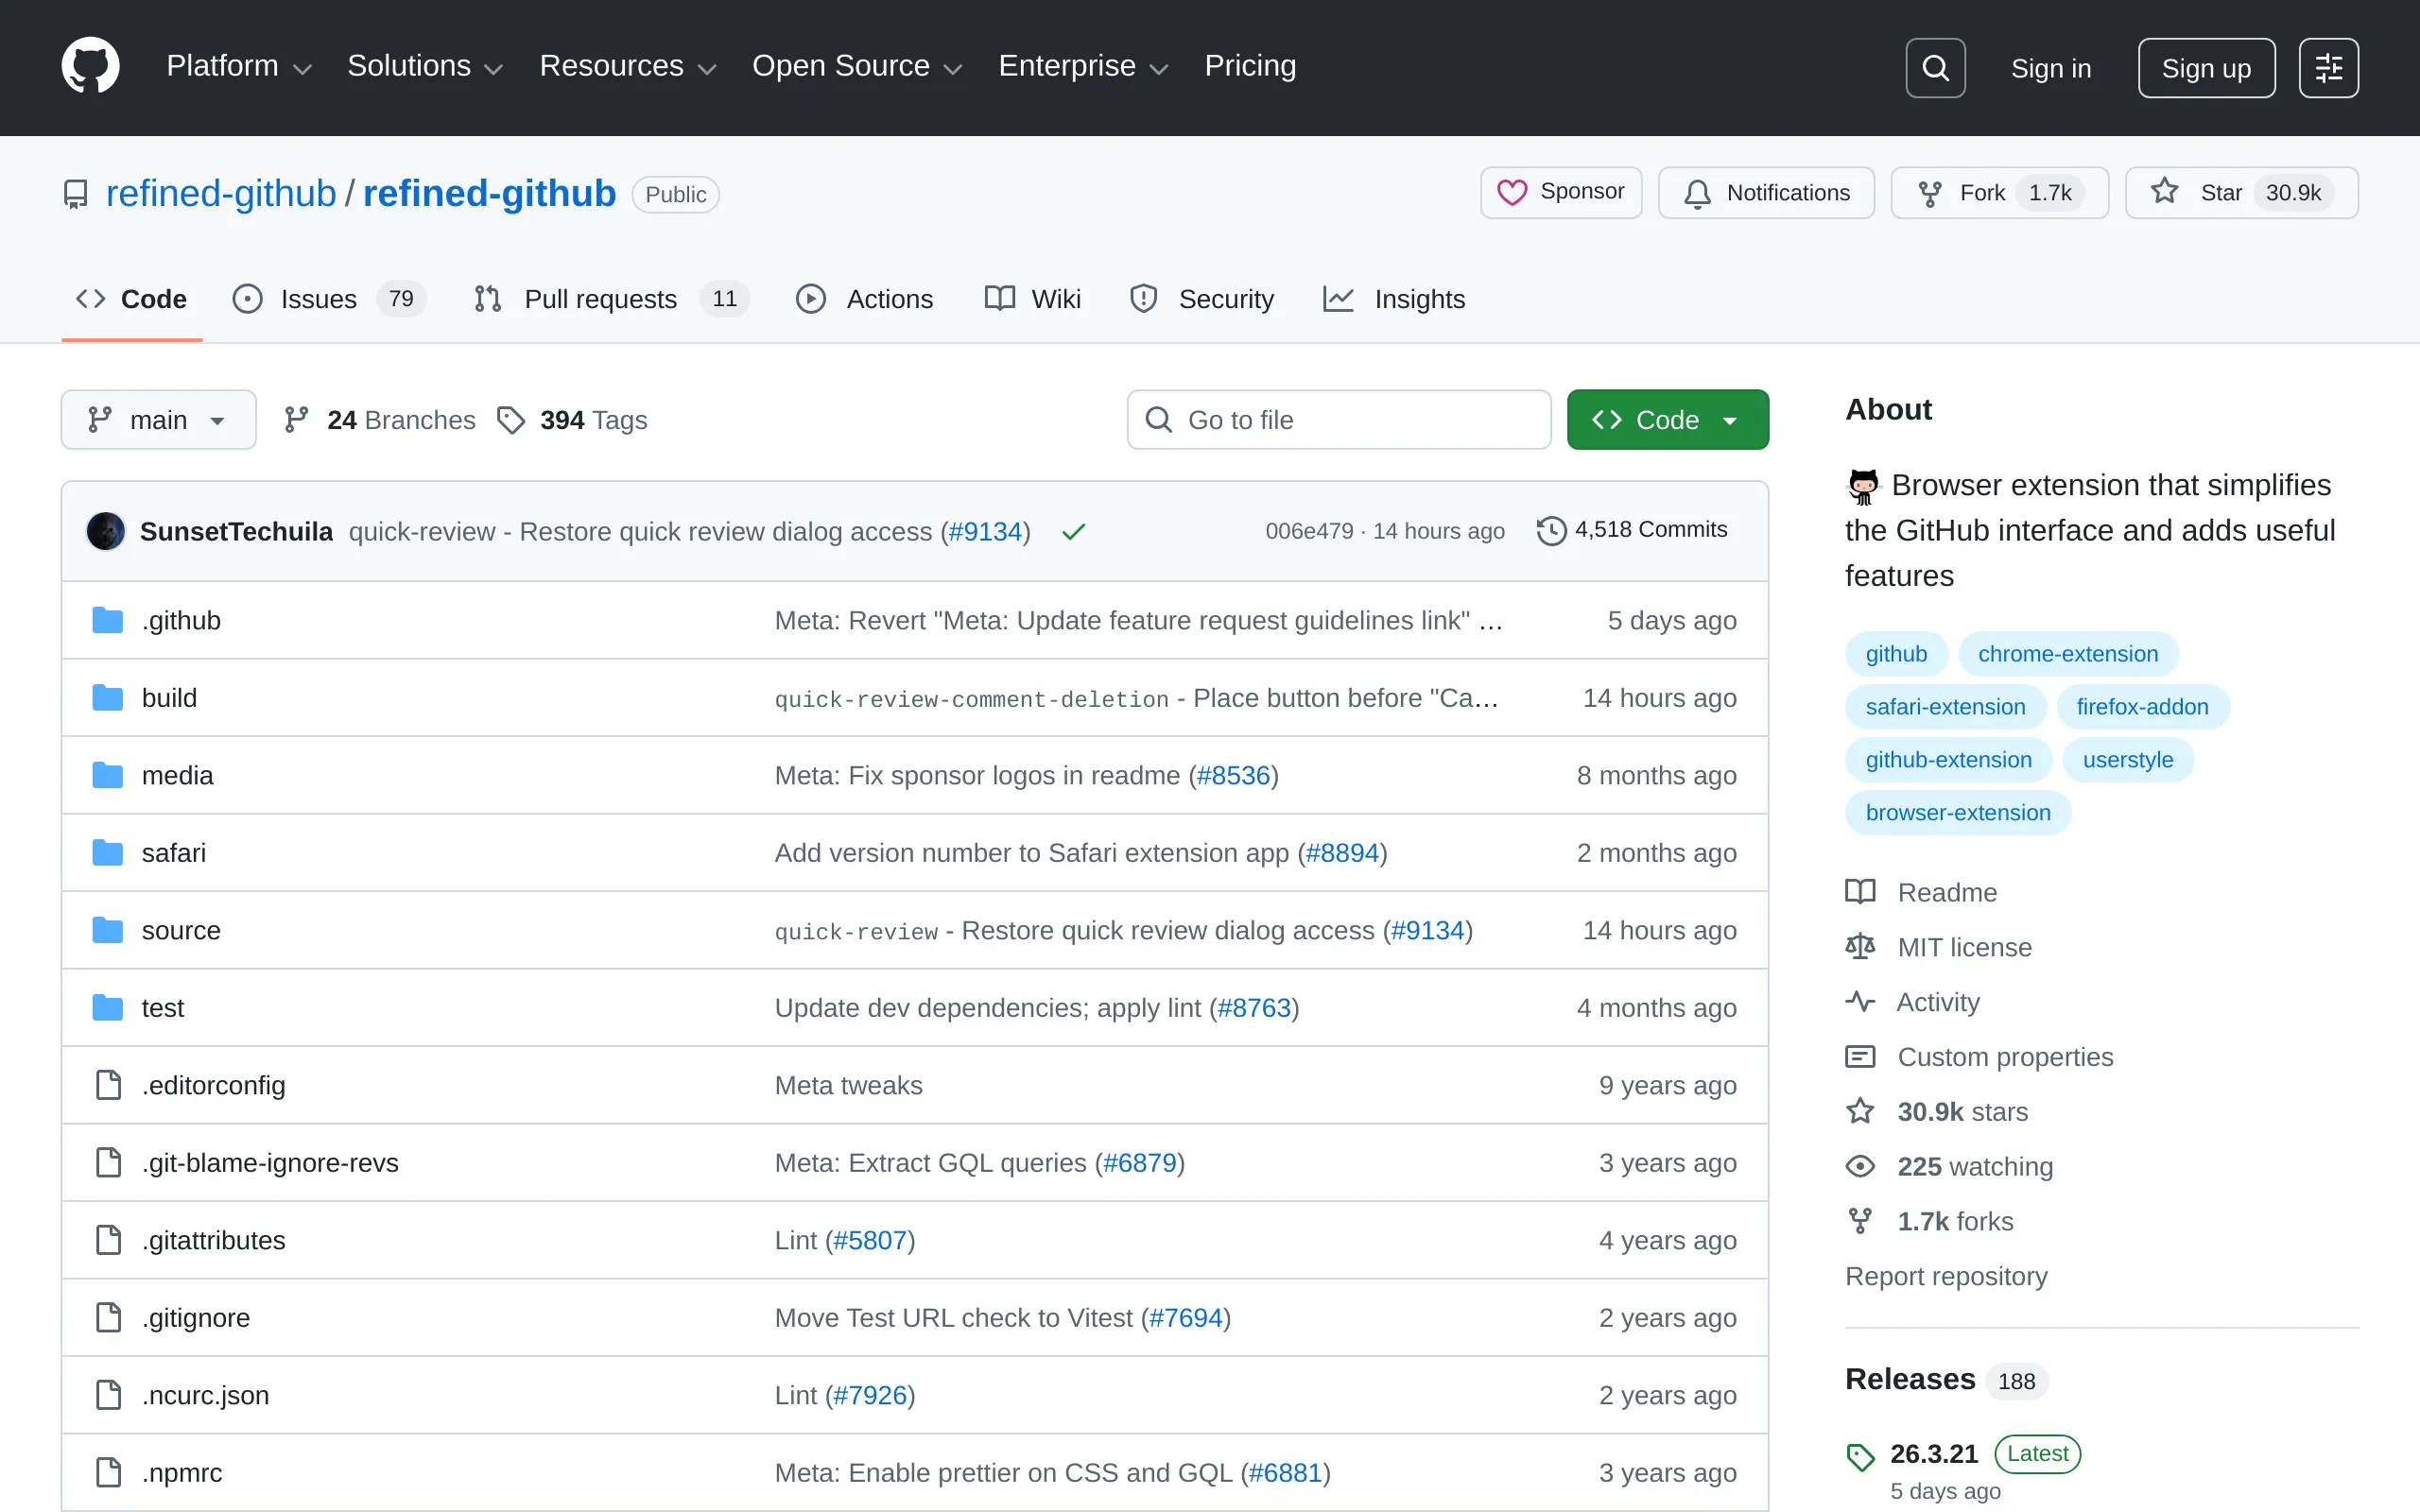
Task: Expand the green Code dropdown
Action: coord(1667,420)
